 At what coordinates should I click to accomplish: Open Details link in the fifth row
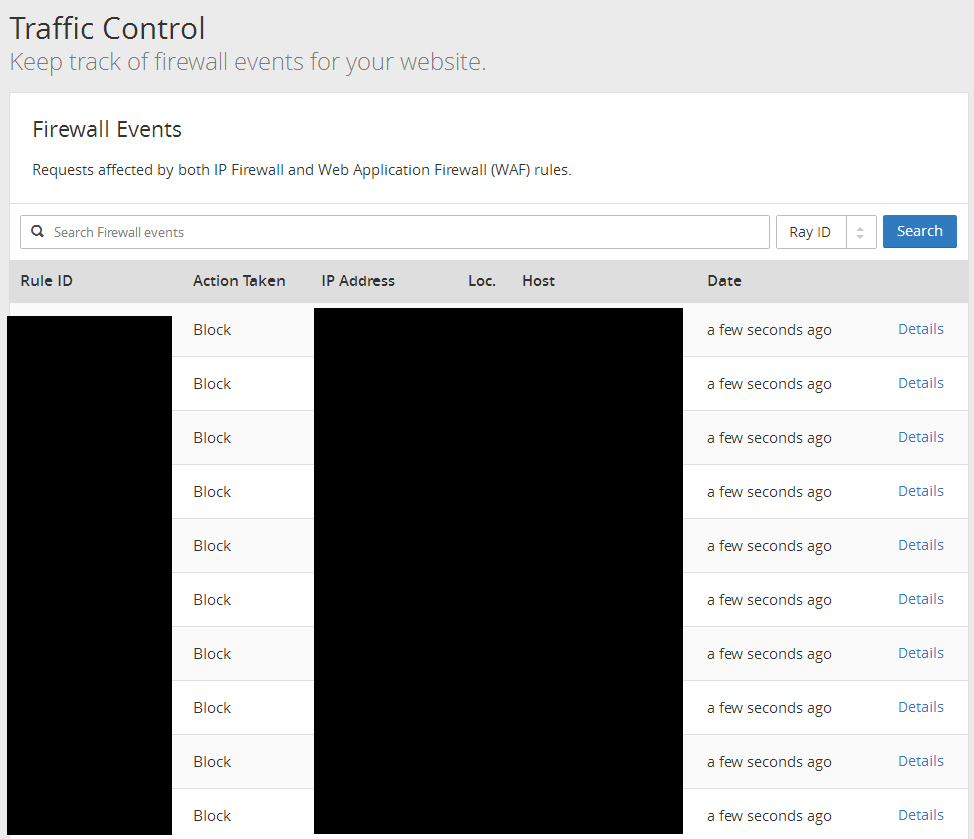(920, 545)
